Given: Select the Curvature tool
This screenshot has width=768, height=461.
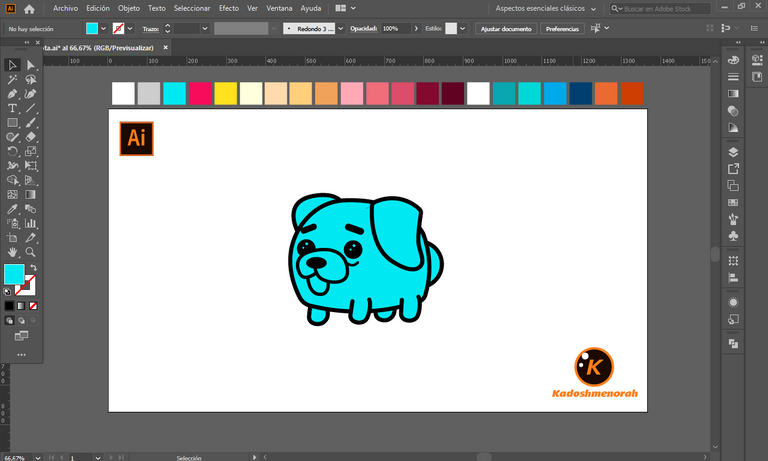Looking at the screenshot, I should click(x=30, y=94).
